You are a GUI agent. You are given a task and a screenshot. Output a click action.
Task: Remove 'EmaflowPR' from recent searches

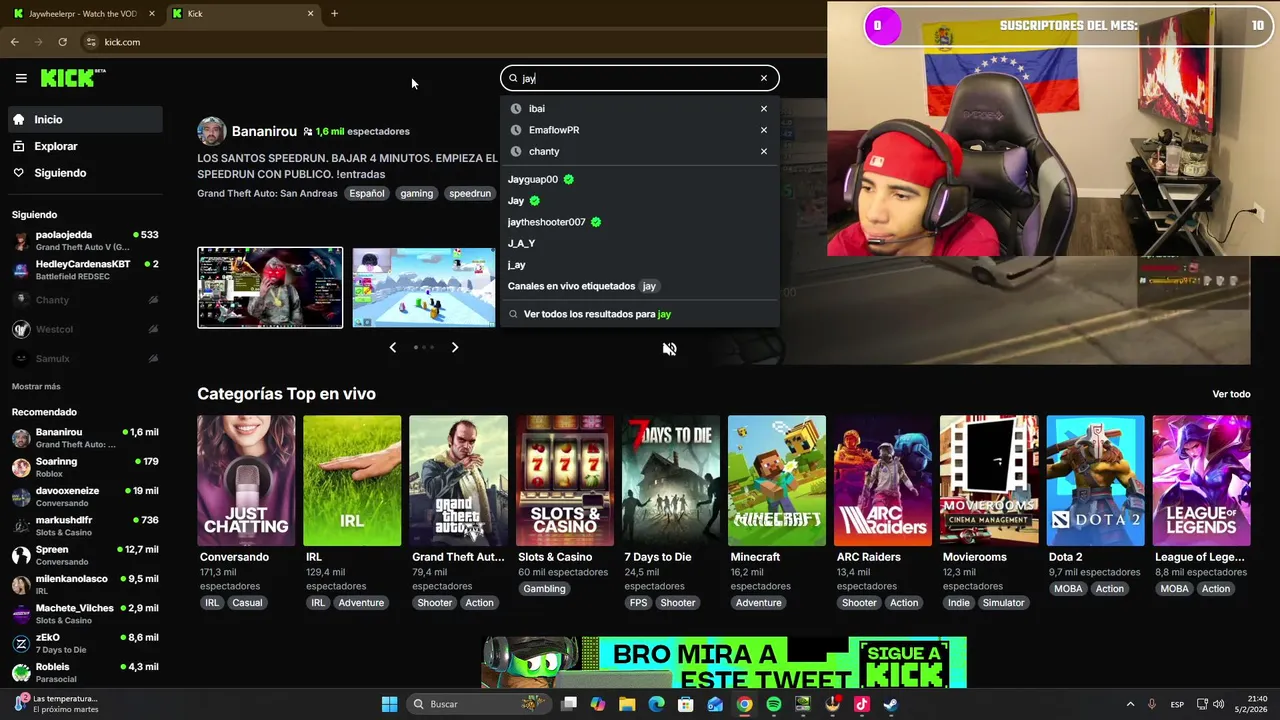click(764, 130)
